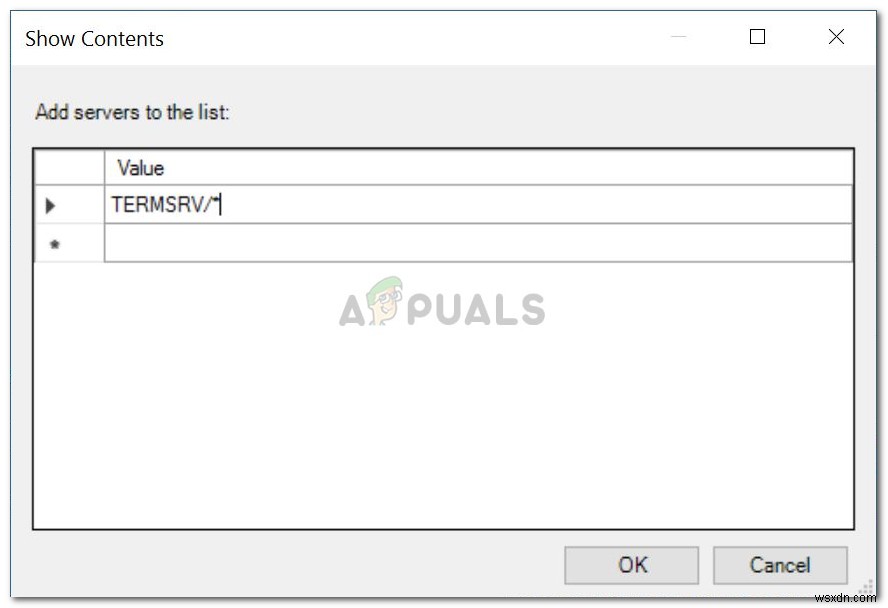Click the empty new-row value cell

[x=479, y=243]
